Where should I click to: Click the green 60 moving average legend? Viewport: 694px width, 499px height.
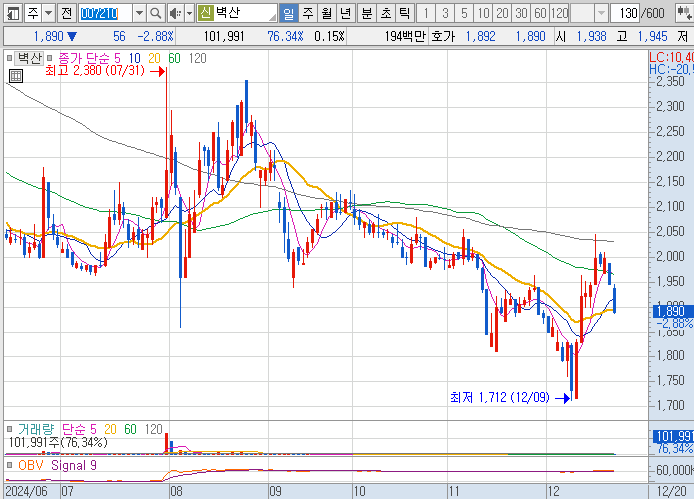pyautogui.click(x=174, y=58)
